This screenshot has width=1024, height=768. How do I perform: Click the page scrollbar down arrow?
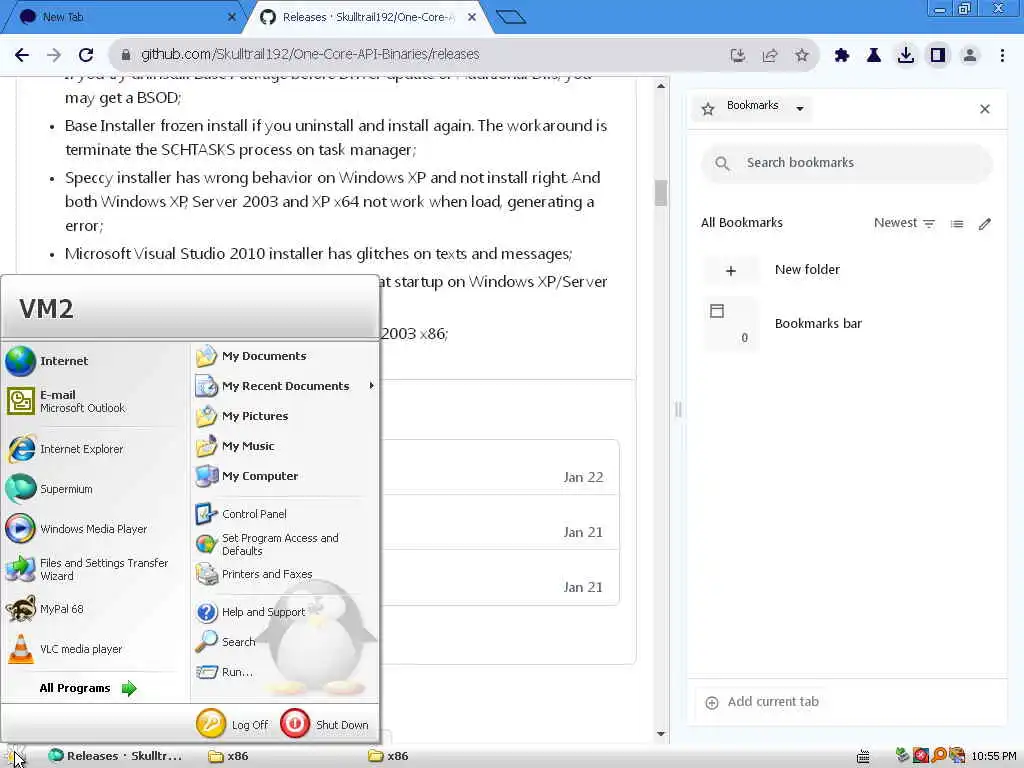pos(661,734)
